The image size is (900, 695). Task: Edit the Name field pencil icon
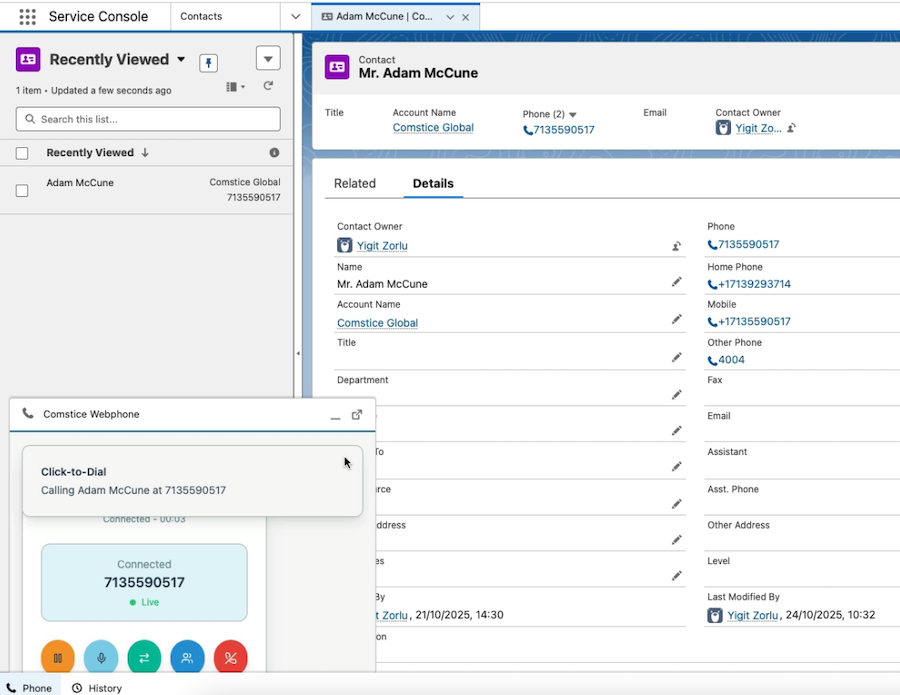pyautogui.click(x=676, y=283)
